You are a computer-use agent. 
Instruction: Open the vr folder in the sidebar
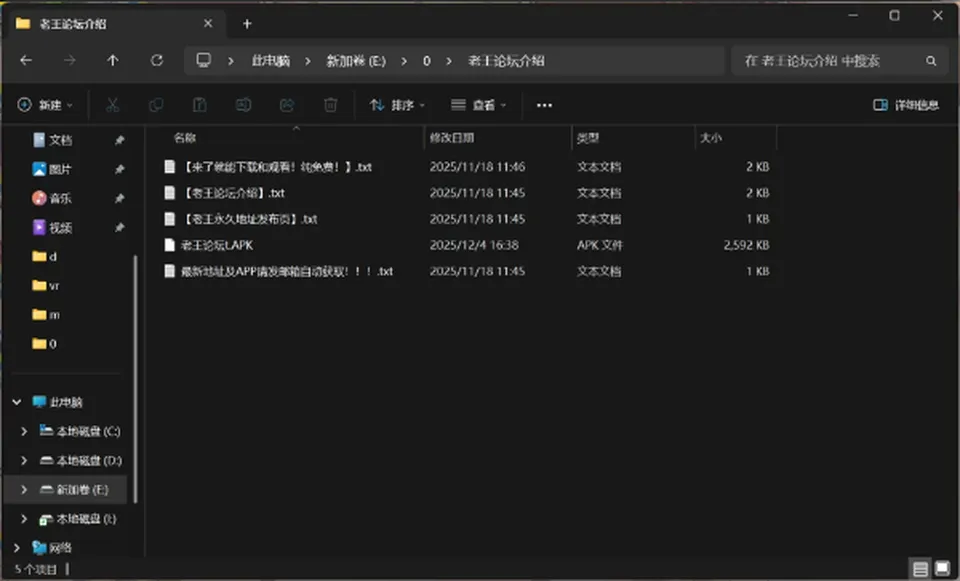[46, 286]
